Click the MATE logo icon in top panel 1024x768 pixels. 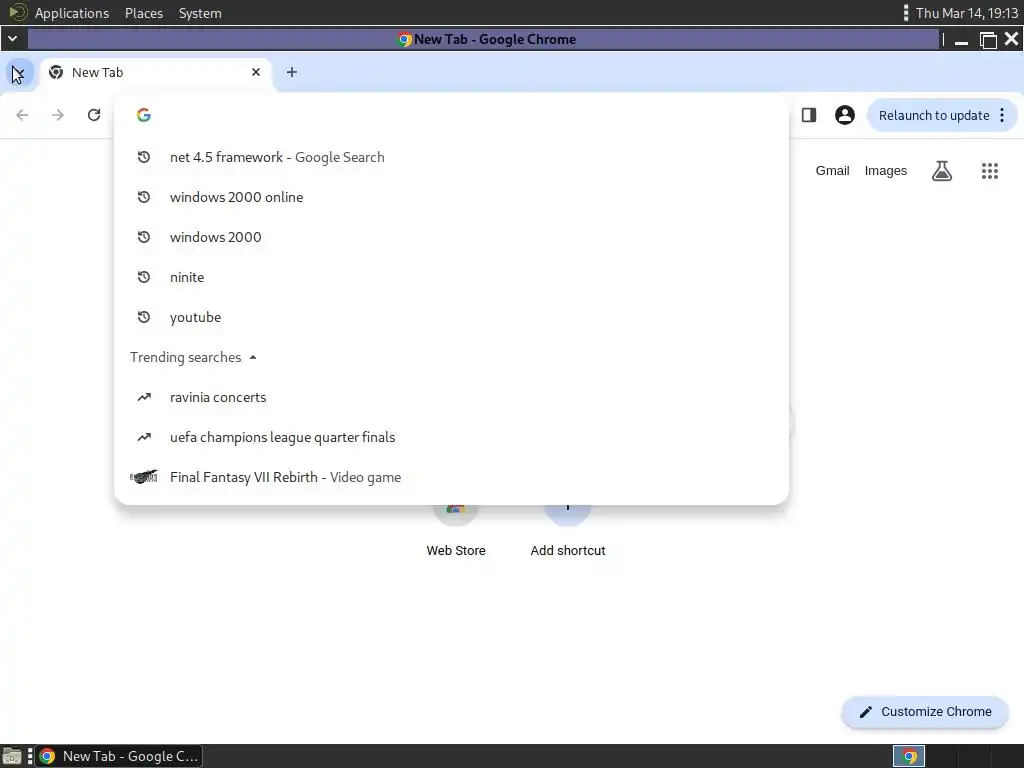pyautogui.click(x=18, y=12)
